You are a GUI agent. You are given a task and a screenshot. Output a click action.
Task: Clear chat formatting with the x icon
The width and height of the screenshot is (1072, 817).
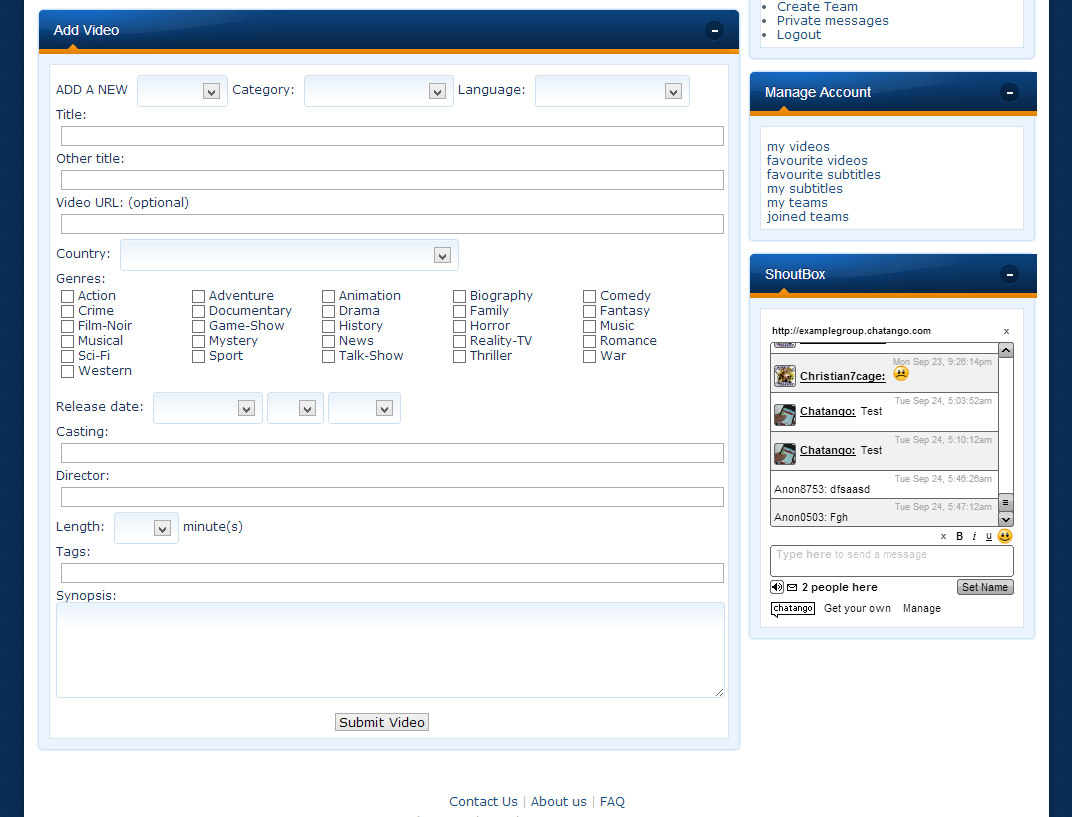click(x=942, y=536)
